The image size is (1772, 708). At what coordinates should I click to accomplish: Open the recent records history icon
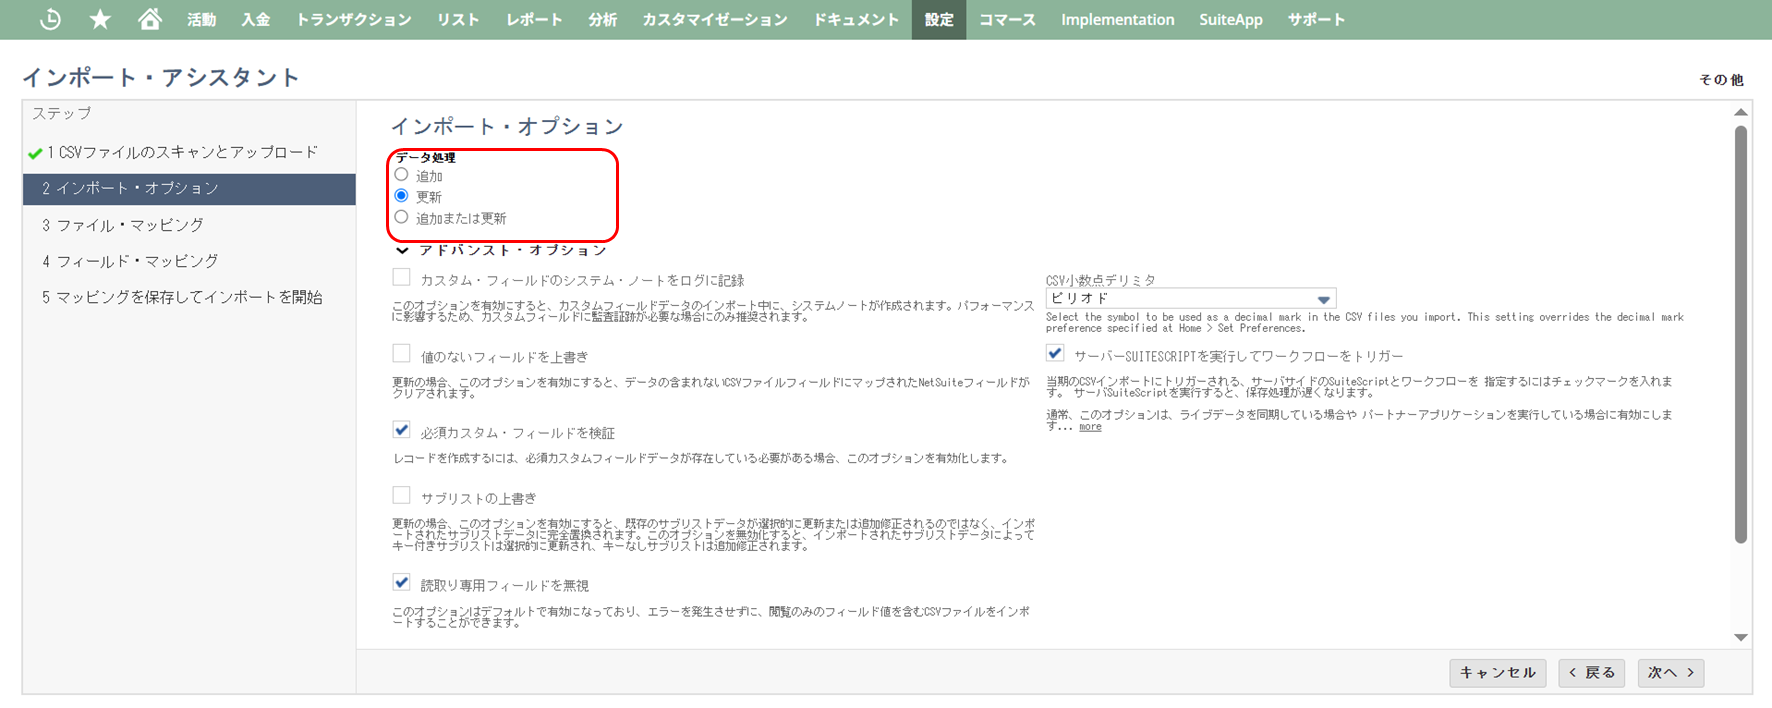[50, 19]
